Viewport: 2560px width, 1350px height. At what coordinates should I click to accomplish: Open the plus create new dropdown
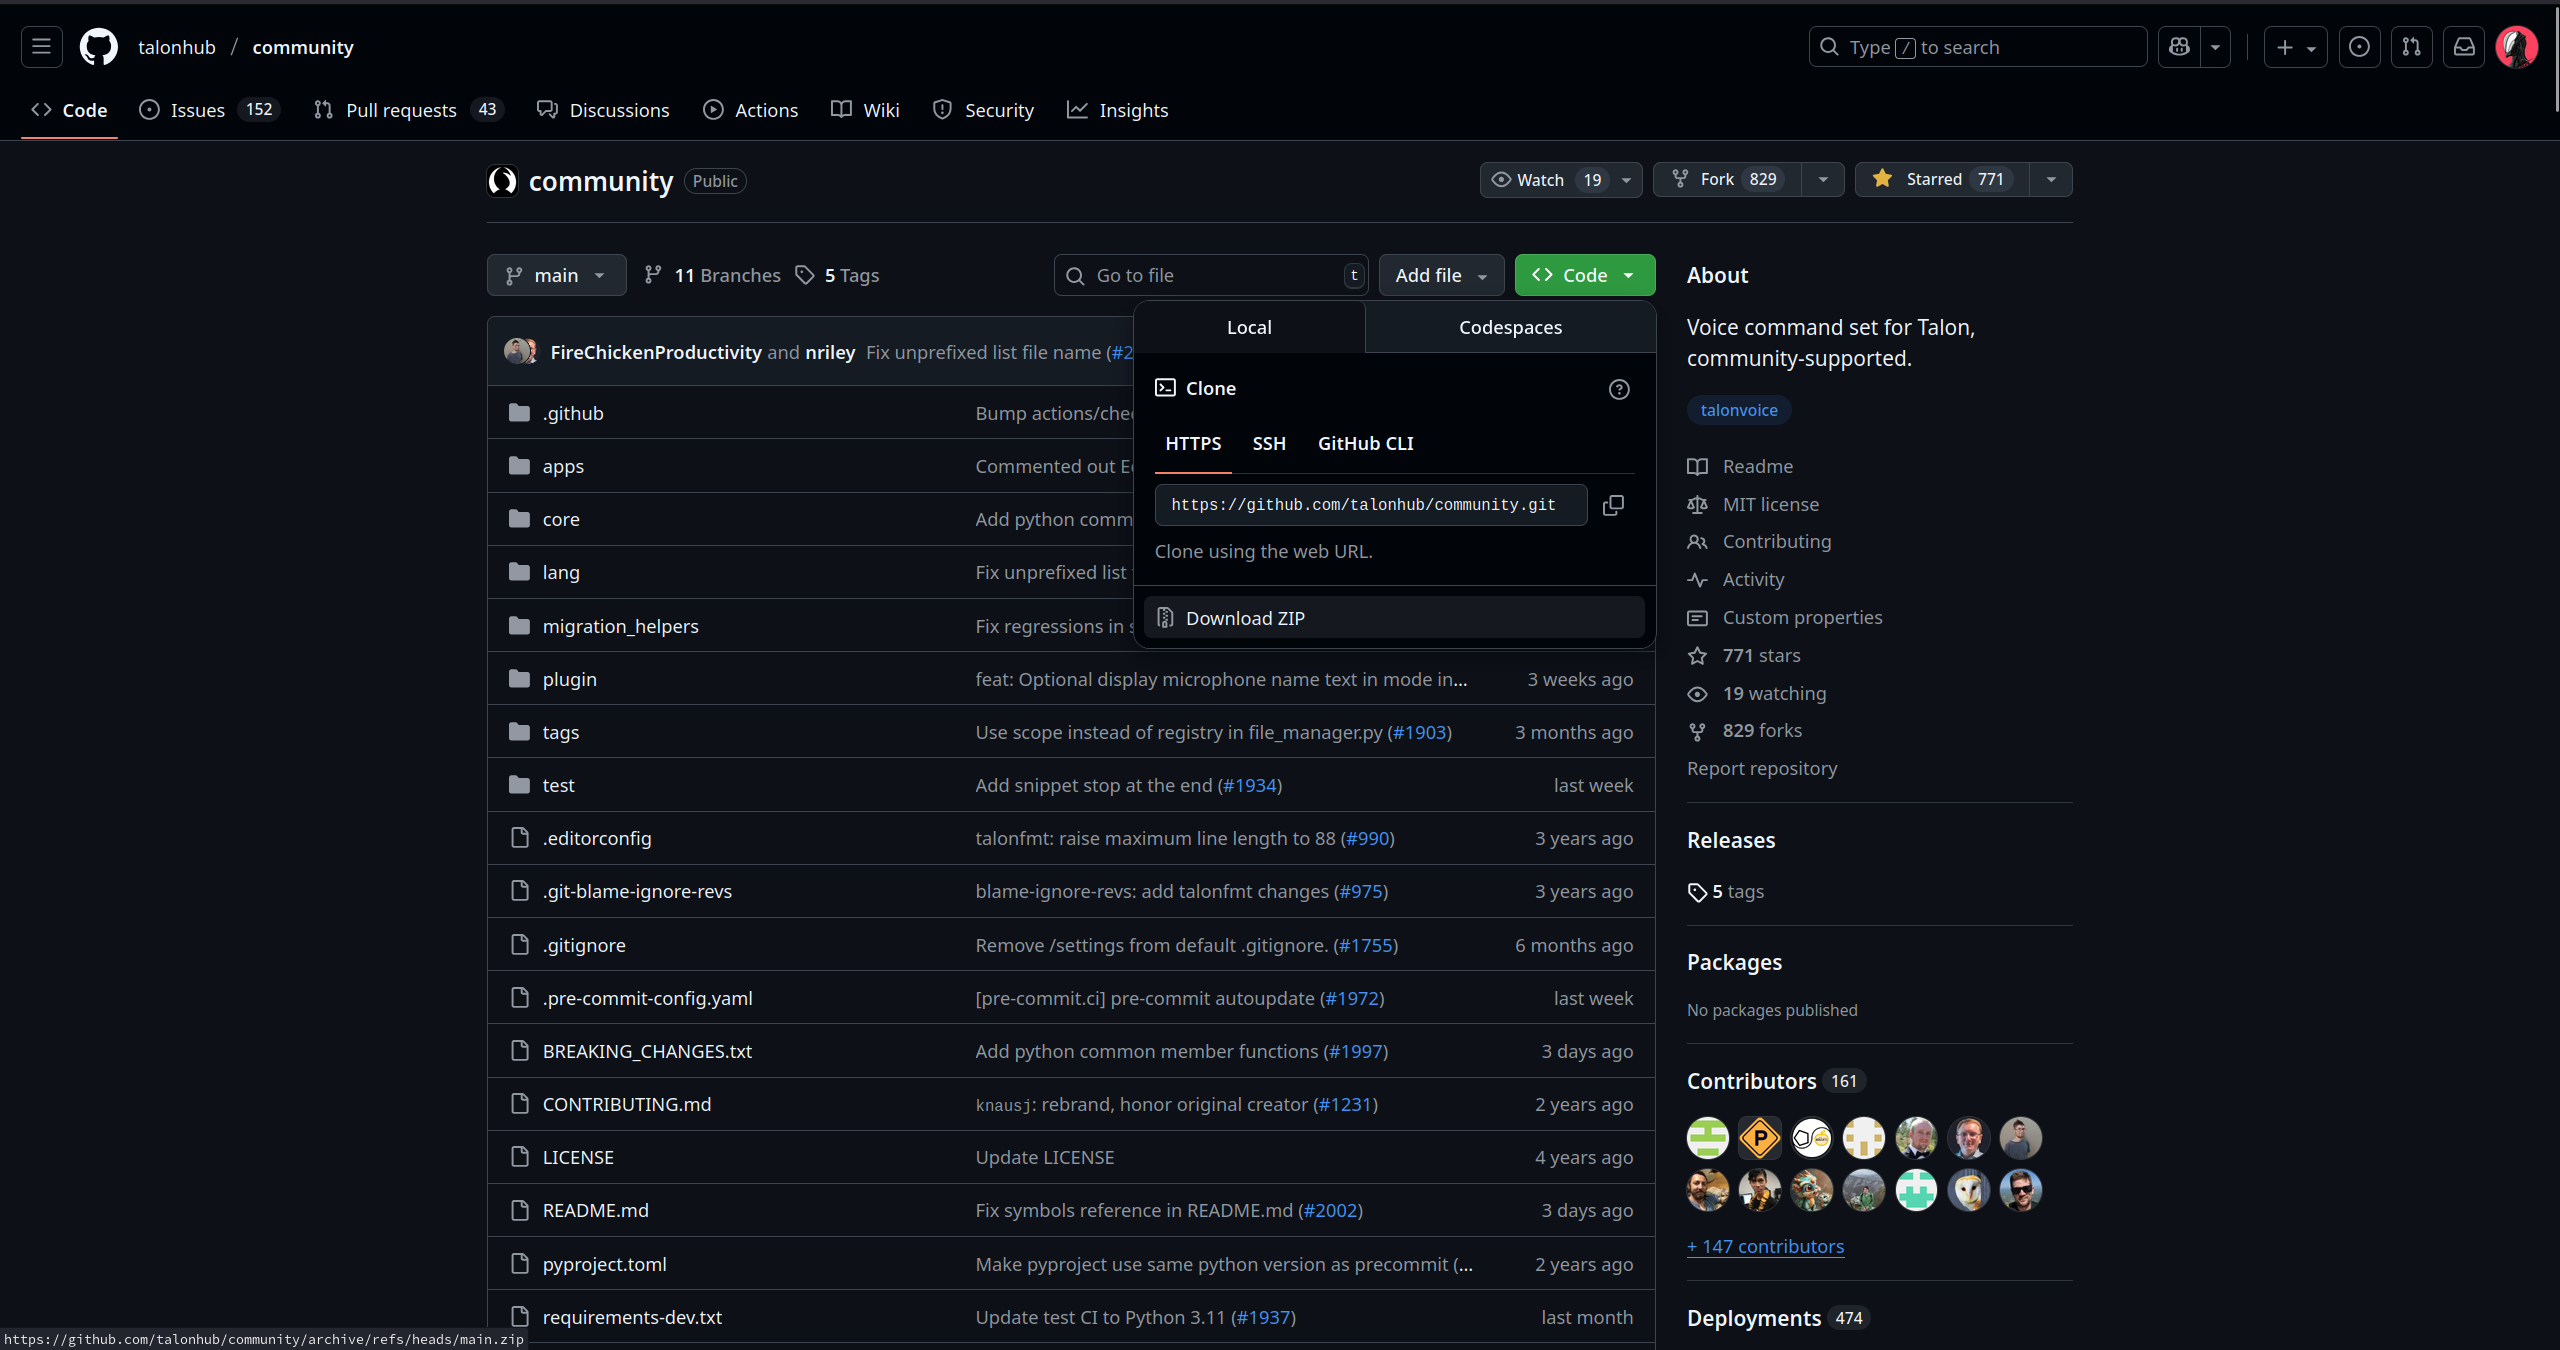tap(2295, 47)
